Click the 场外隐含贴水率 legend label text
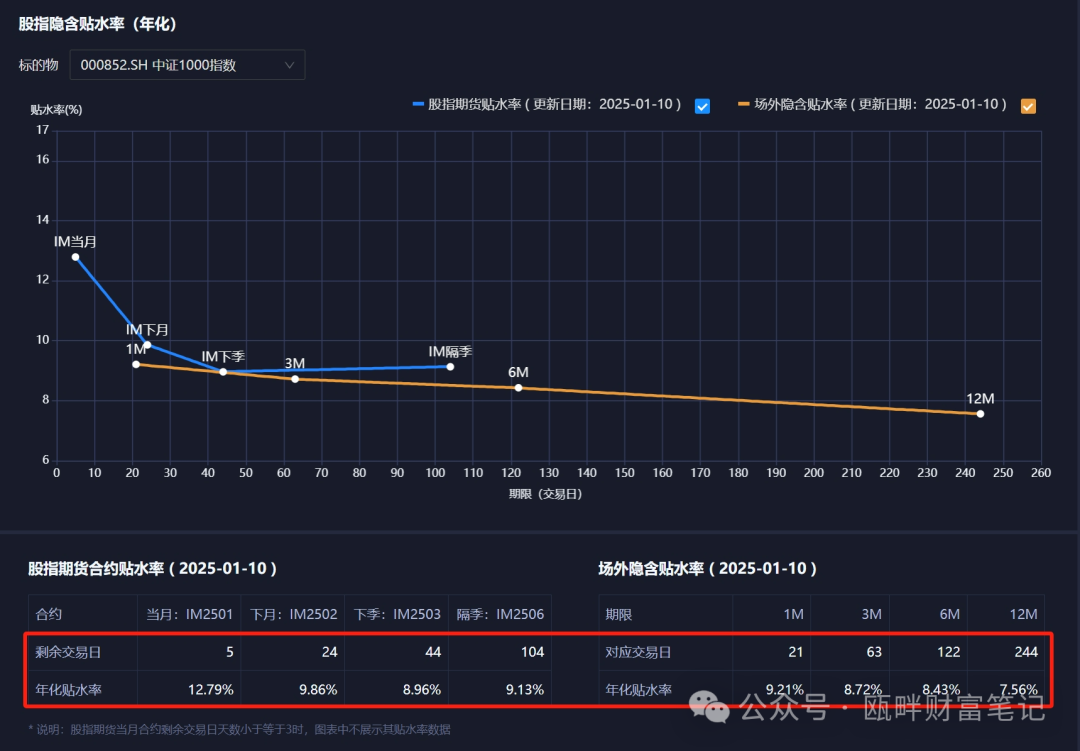The height and width of the screenshot is (751, 1080). (x=880, y=104)
